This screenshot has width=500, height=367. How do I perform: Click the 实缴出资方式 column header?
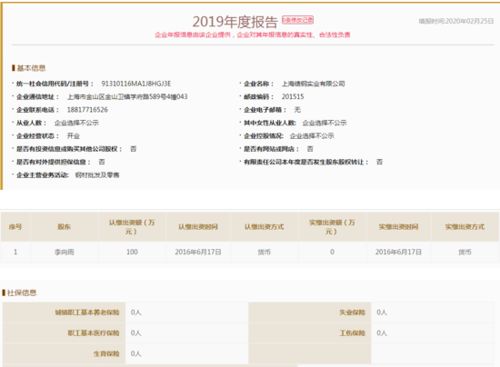(x=465, y=227)
